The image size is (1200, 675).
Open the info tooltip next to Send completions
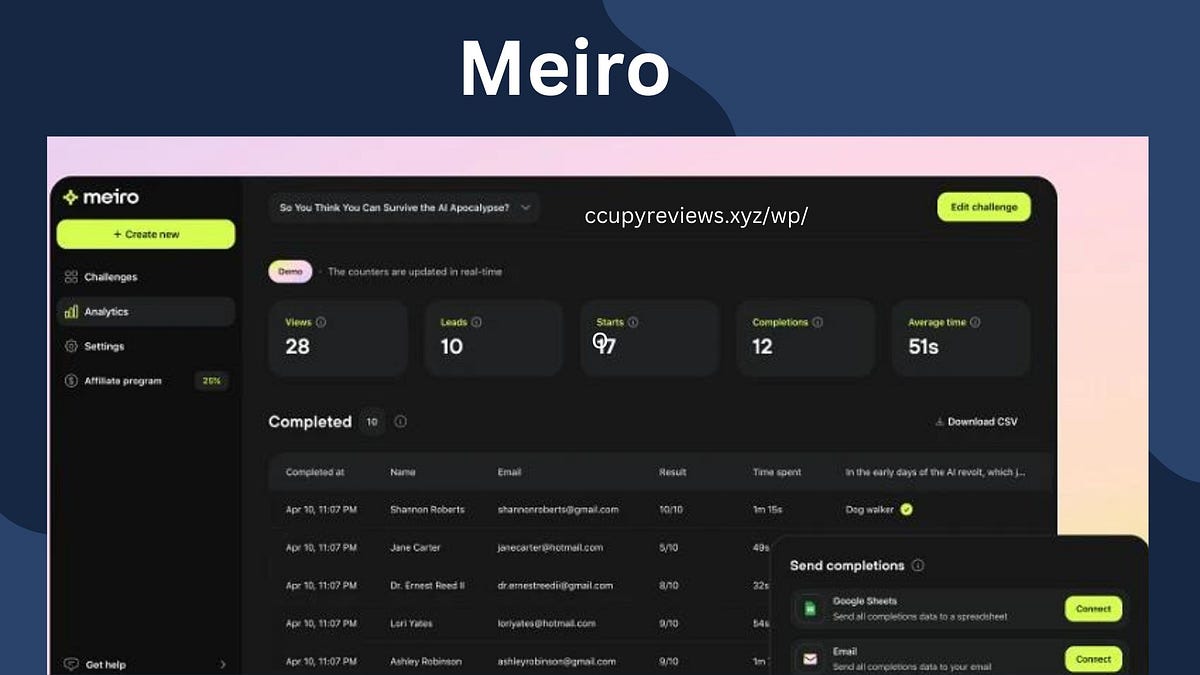tap(919, 565)
